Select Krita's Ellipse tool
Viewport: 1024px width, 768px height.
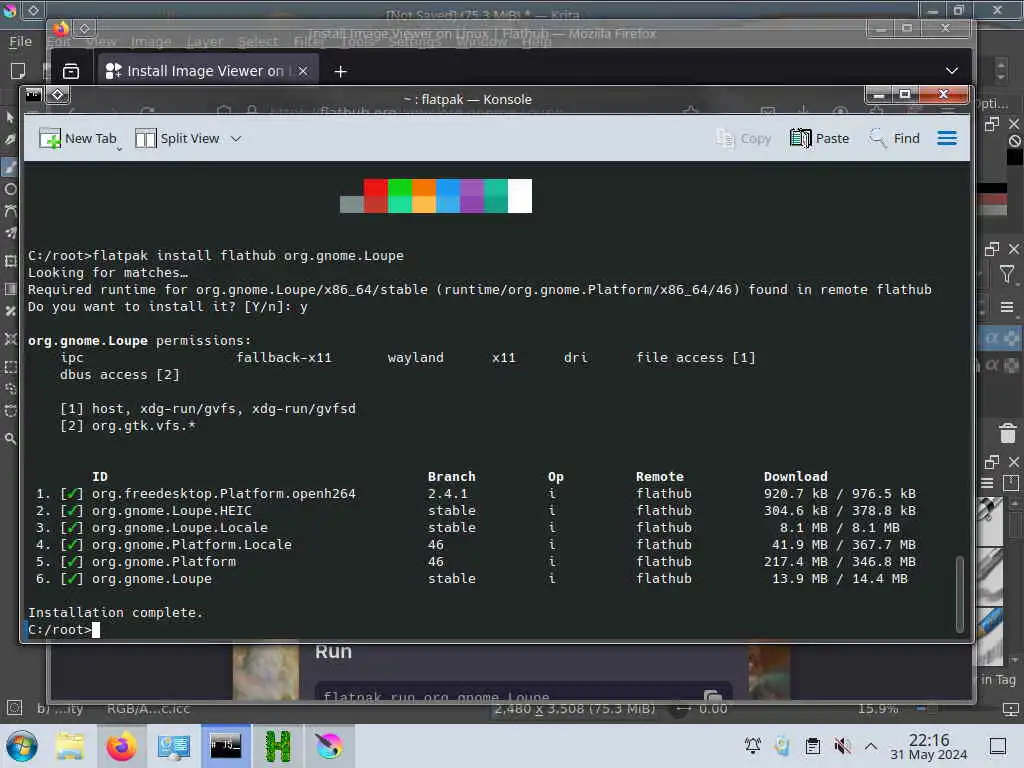coord(10,189)
